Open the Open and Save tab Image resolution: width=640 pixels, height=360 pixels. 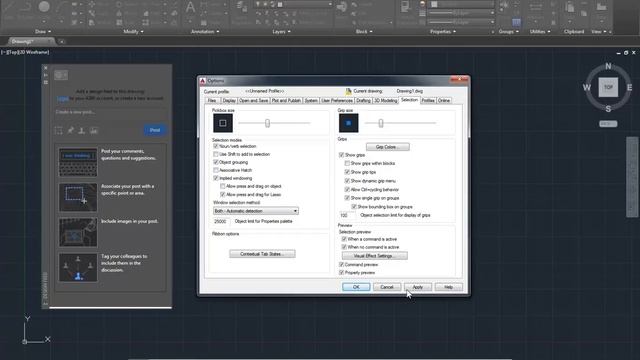click(253, 100)
